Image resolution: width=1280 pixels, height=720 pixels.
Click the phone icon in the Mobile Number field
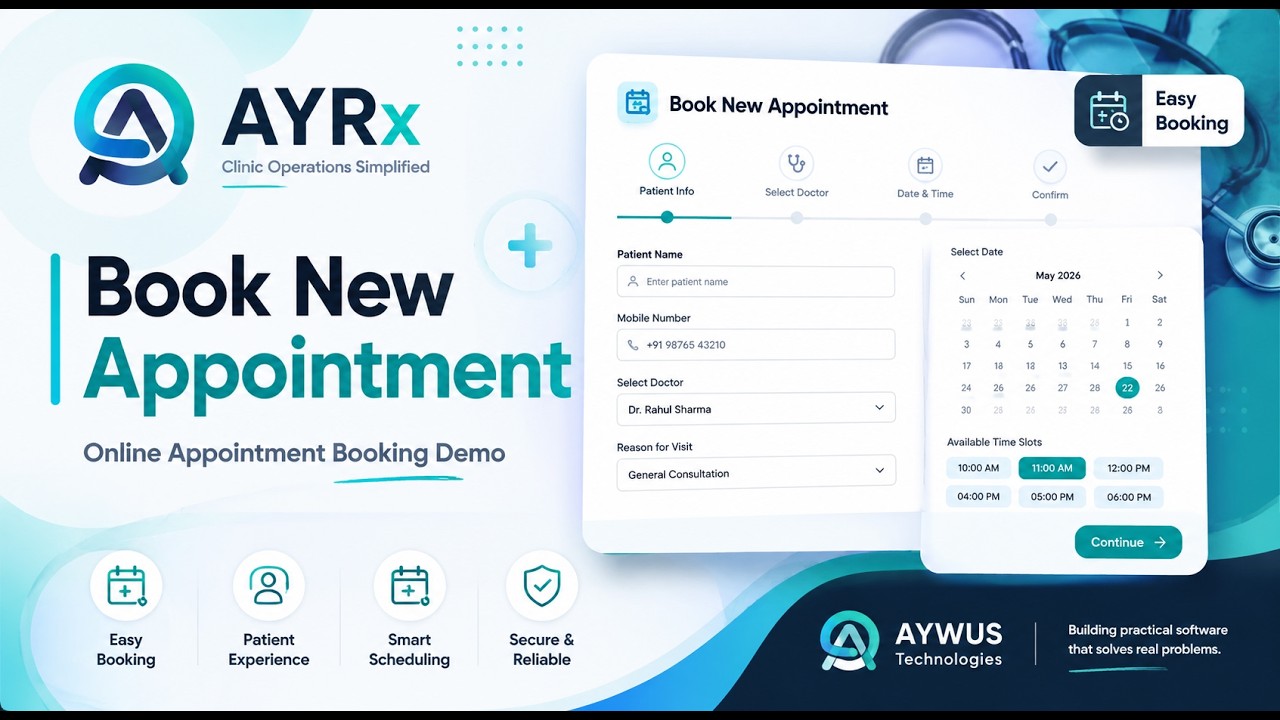click(x=632, y=345)
